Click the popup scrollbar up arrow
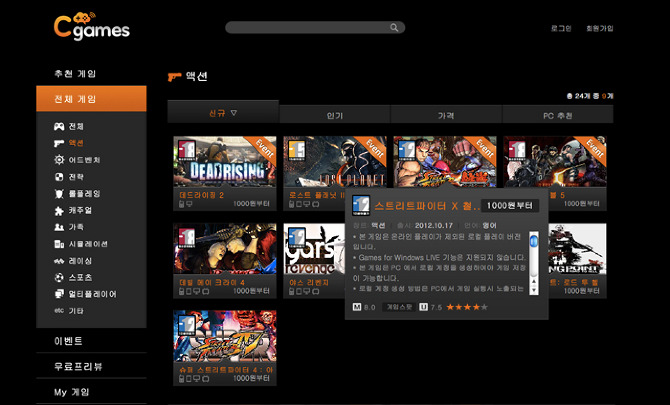Viewport: 670px width, 405px height. pos(534,282)
